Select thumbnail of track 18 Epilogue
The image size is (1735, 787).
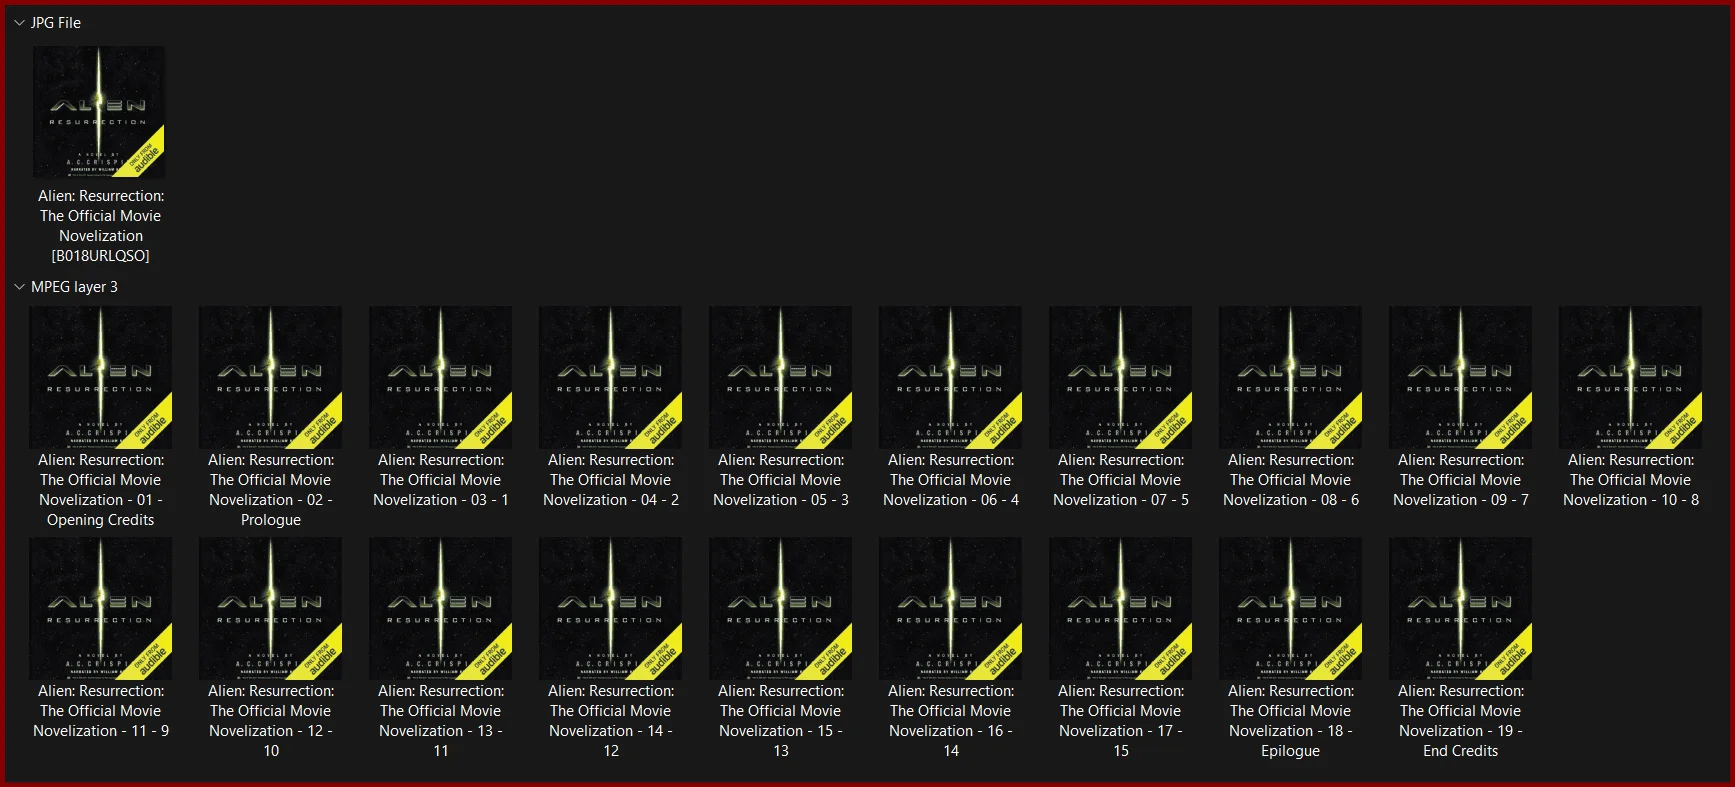pos(1291,608)
